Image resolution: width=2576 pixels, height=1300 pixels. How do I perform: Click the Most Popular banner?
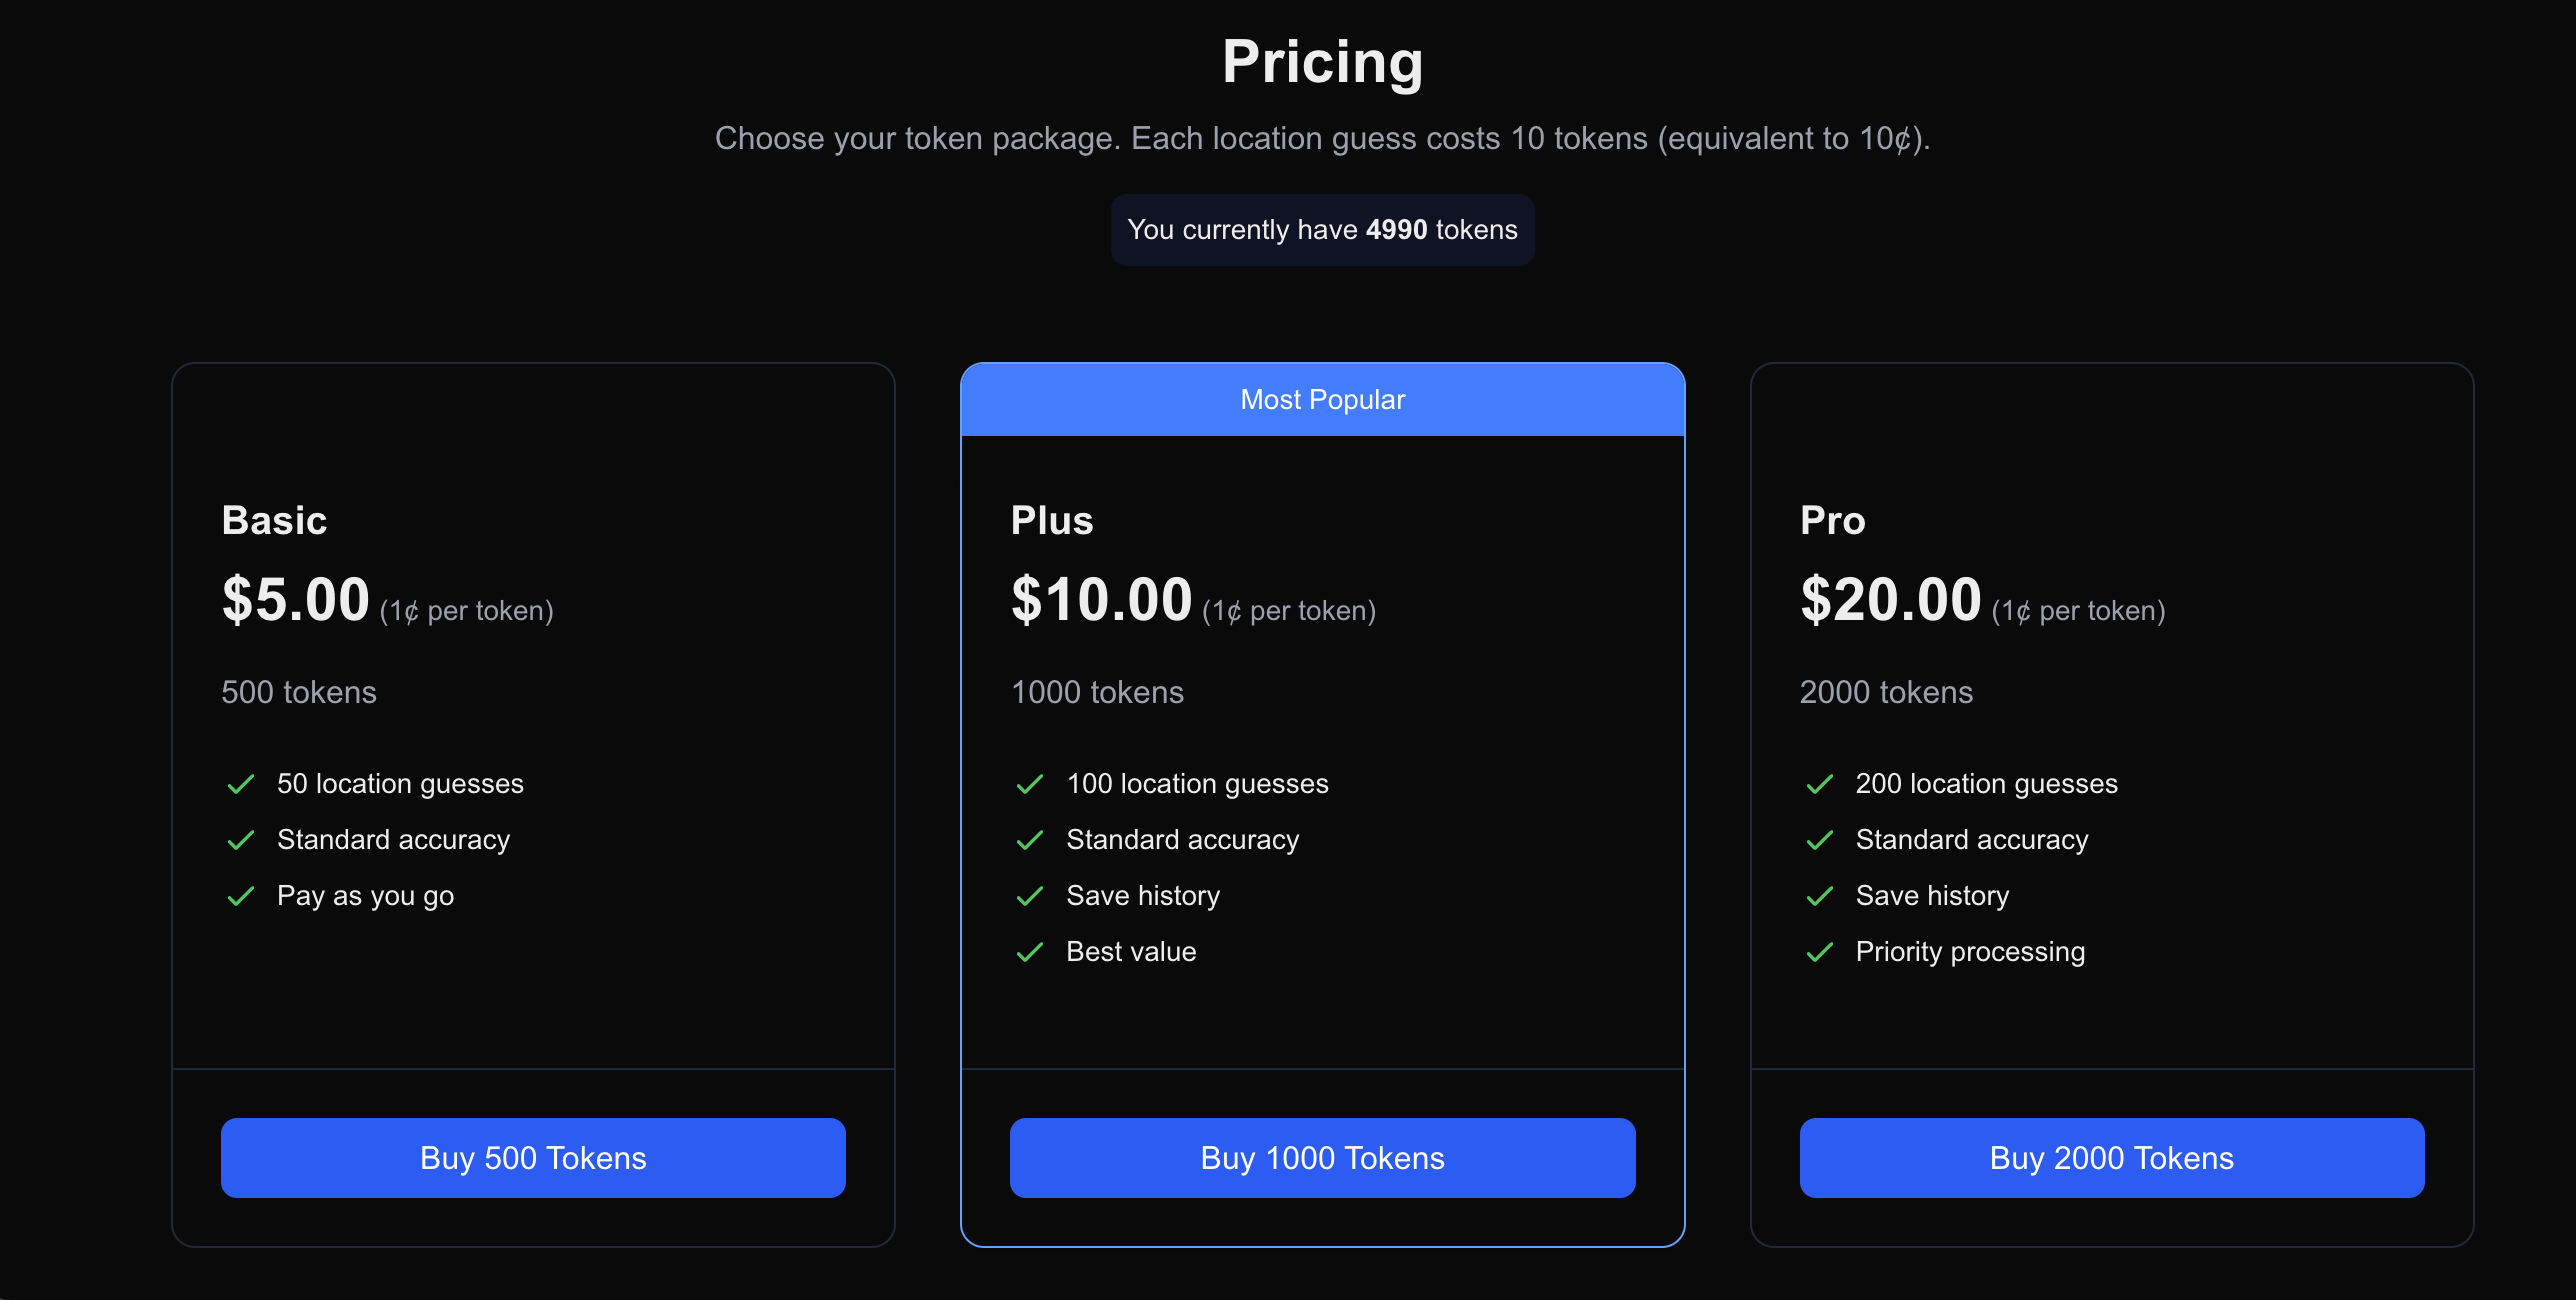pos(1322,400)
